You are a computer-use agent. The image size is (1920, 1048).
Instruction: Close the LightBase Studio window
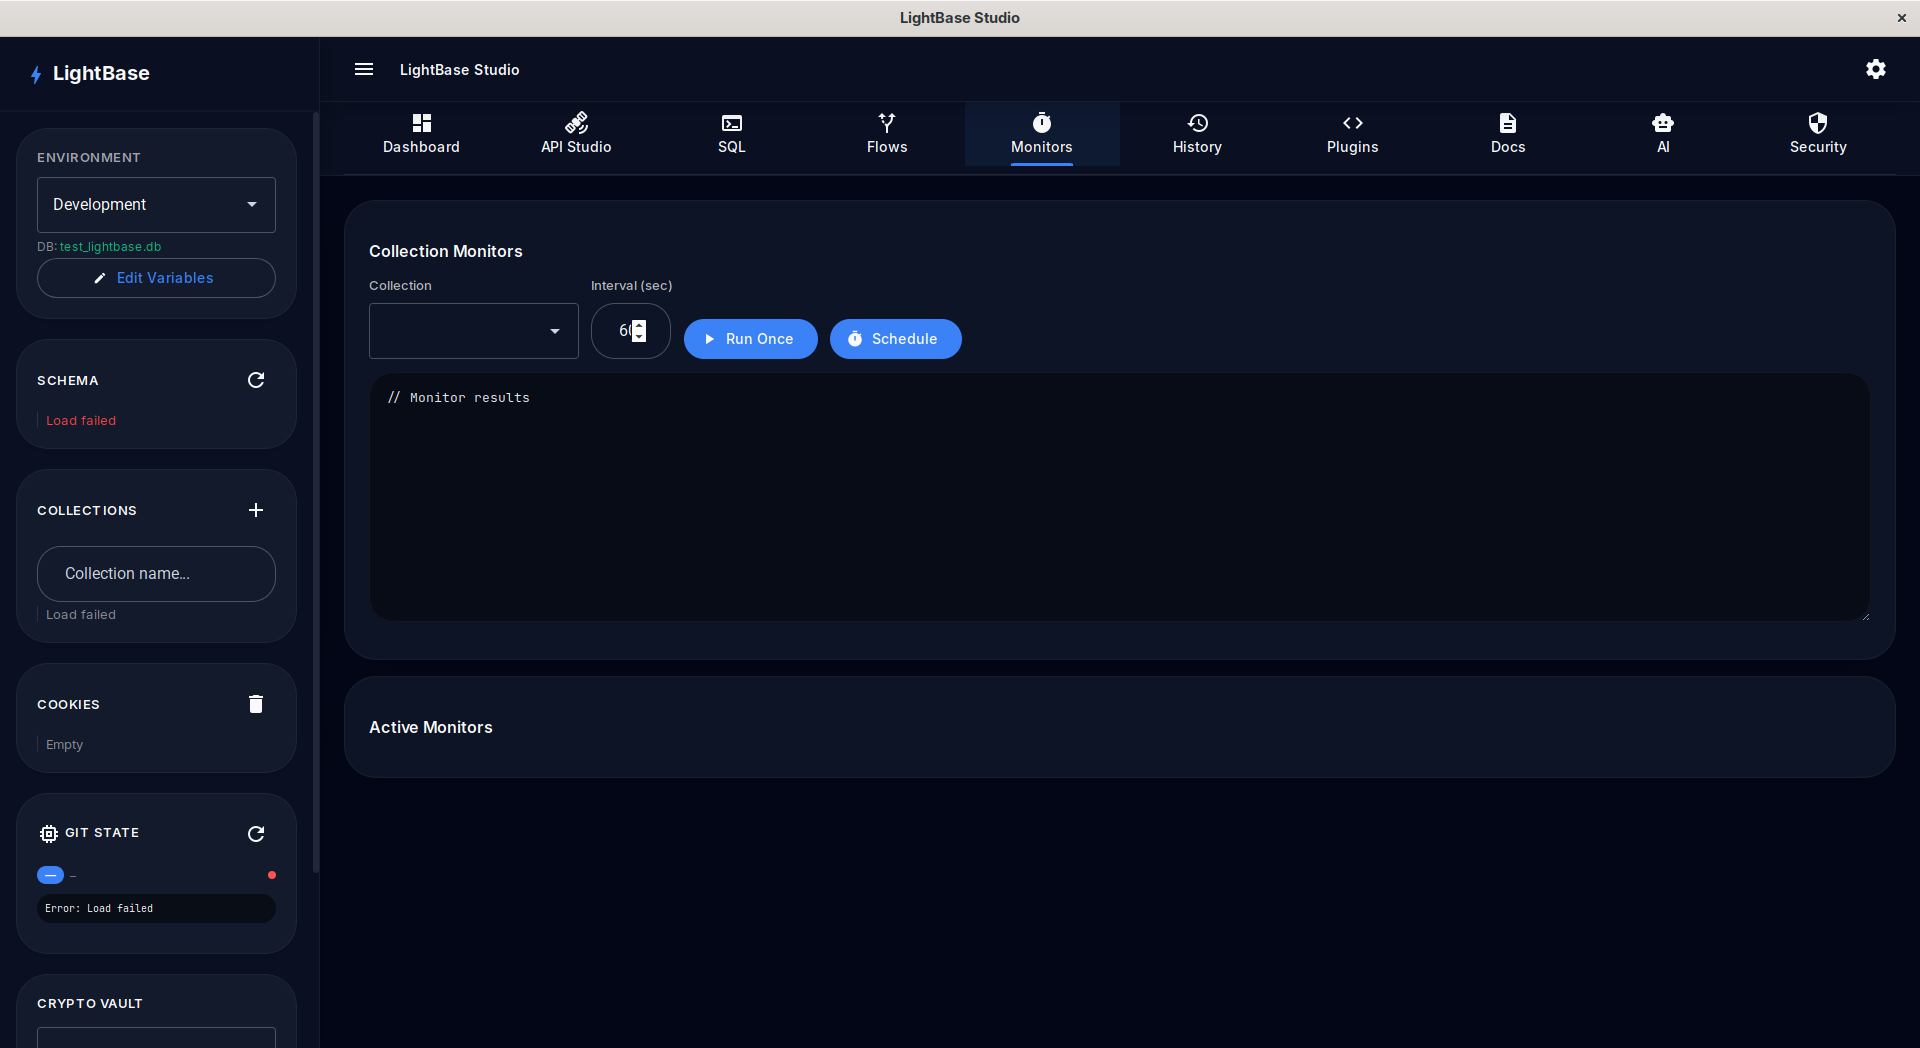point(1902,18)
